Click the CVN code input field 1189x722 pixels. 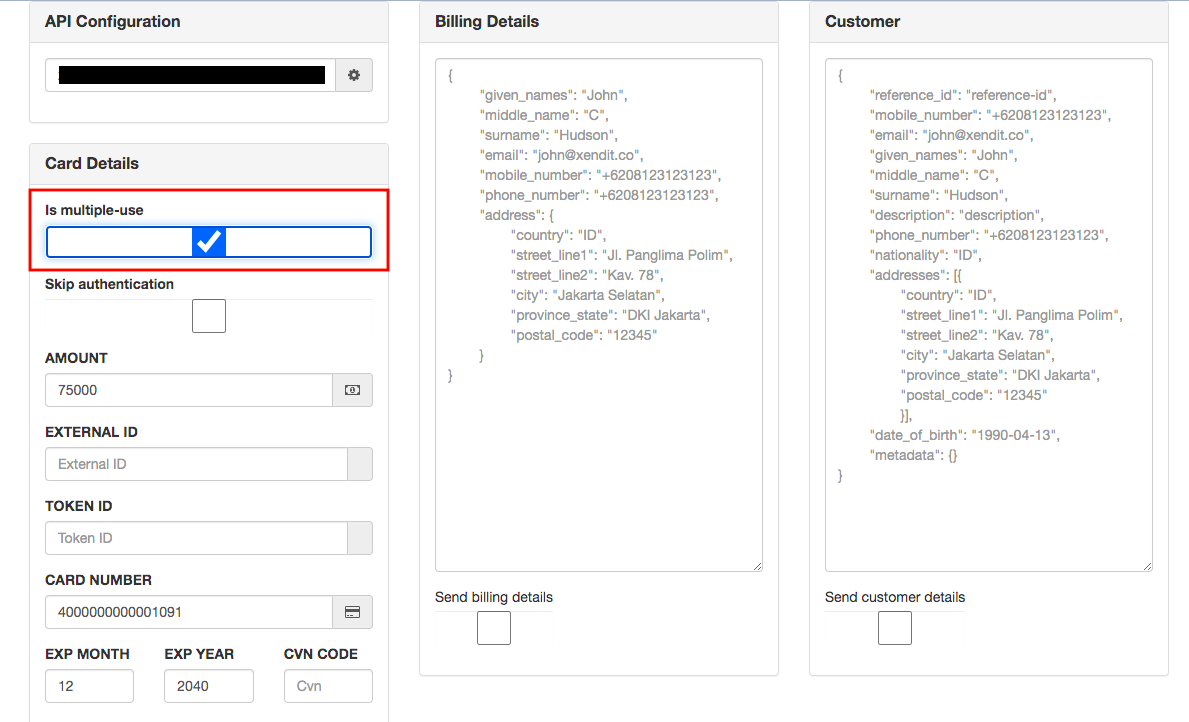(328, 686)
